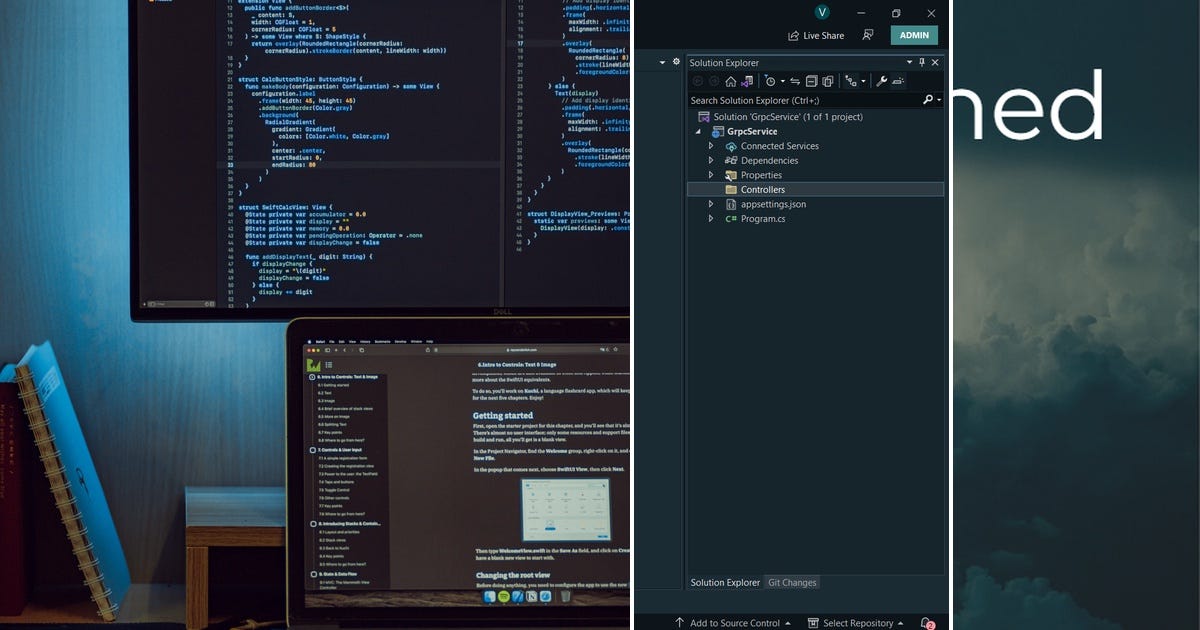Open the search options dropdown arrow
This screenshot has width=1200, height=630.
point(939,100)
